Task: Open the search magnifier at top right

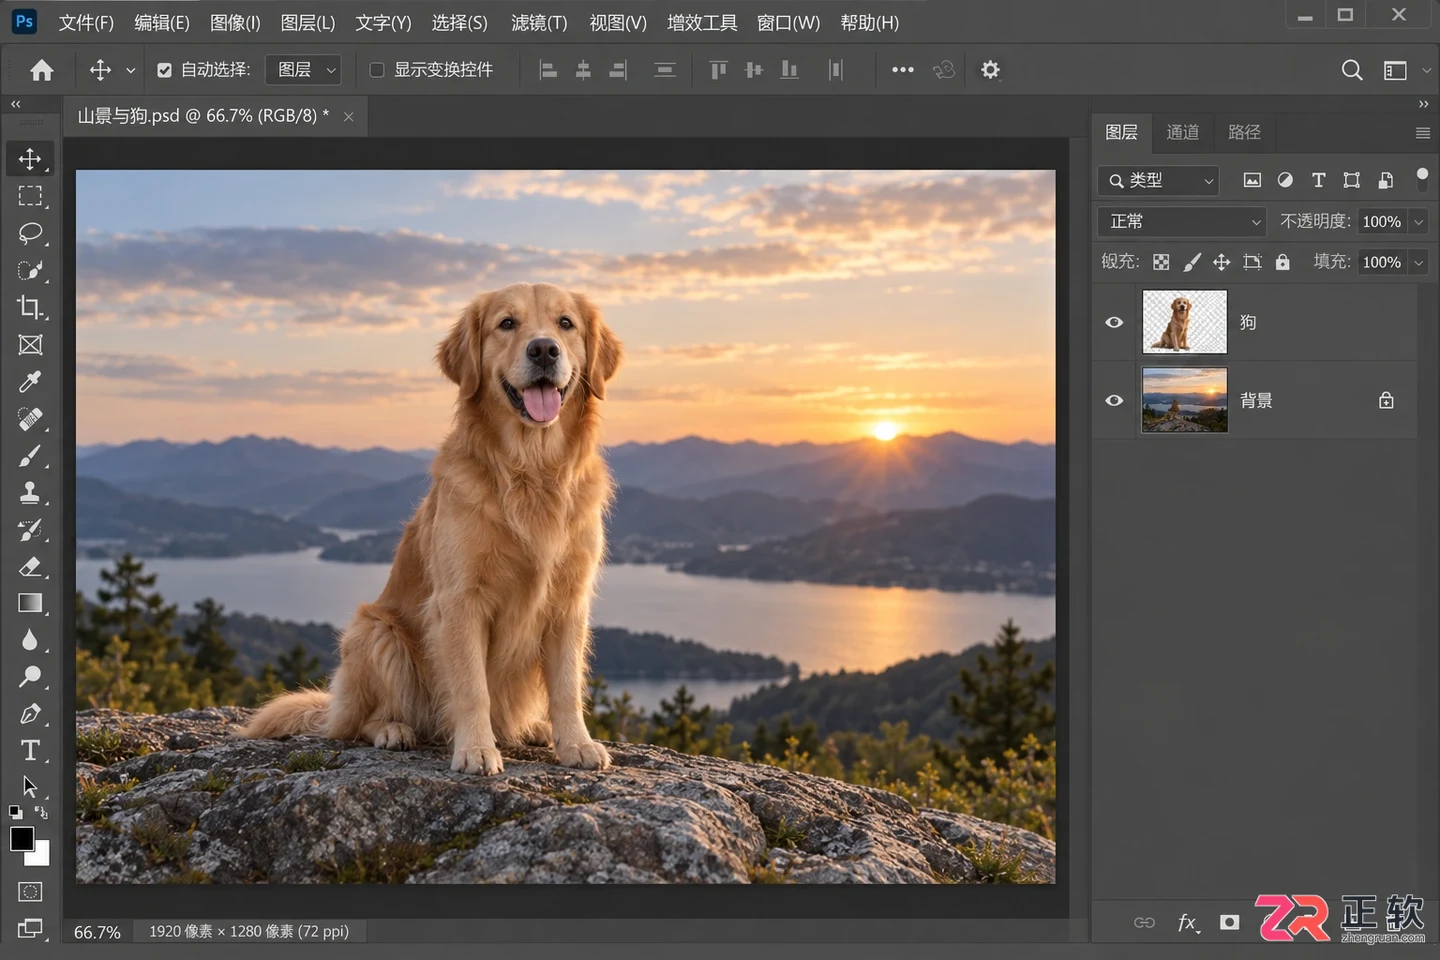Action: click(1352, 70)
